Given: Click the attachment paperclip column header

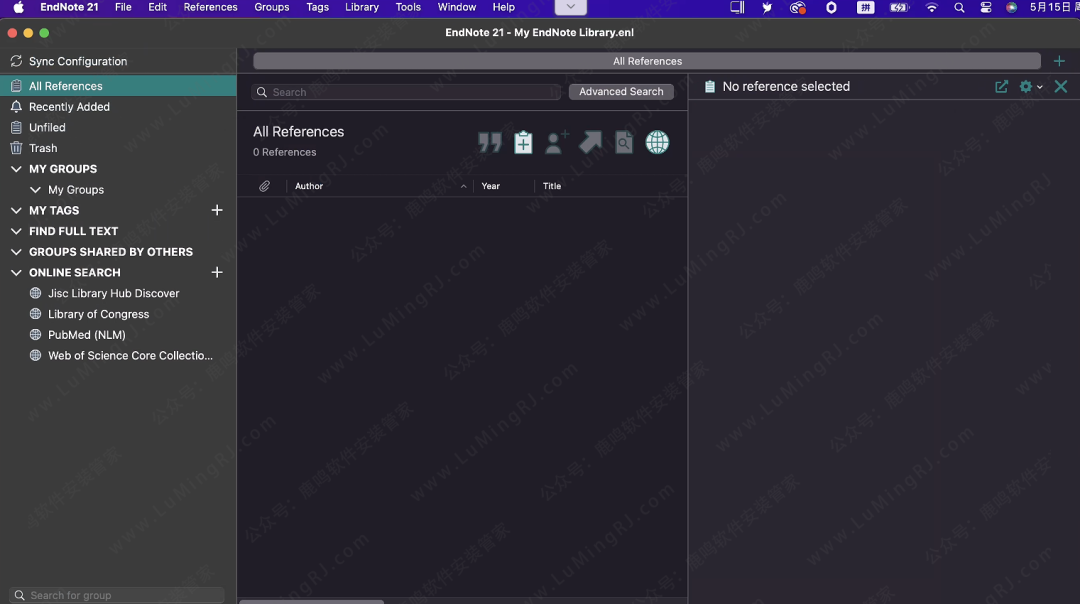Looking at the screenshot, I should (x=264, y=186).
